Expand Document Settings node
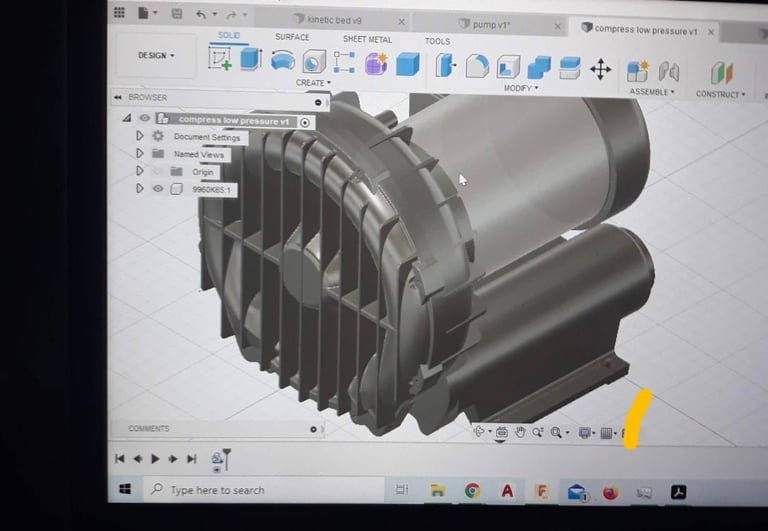 (140, 135)
